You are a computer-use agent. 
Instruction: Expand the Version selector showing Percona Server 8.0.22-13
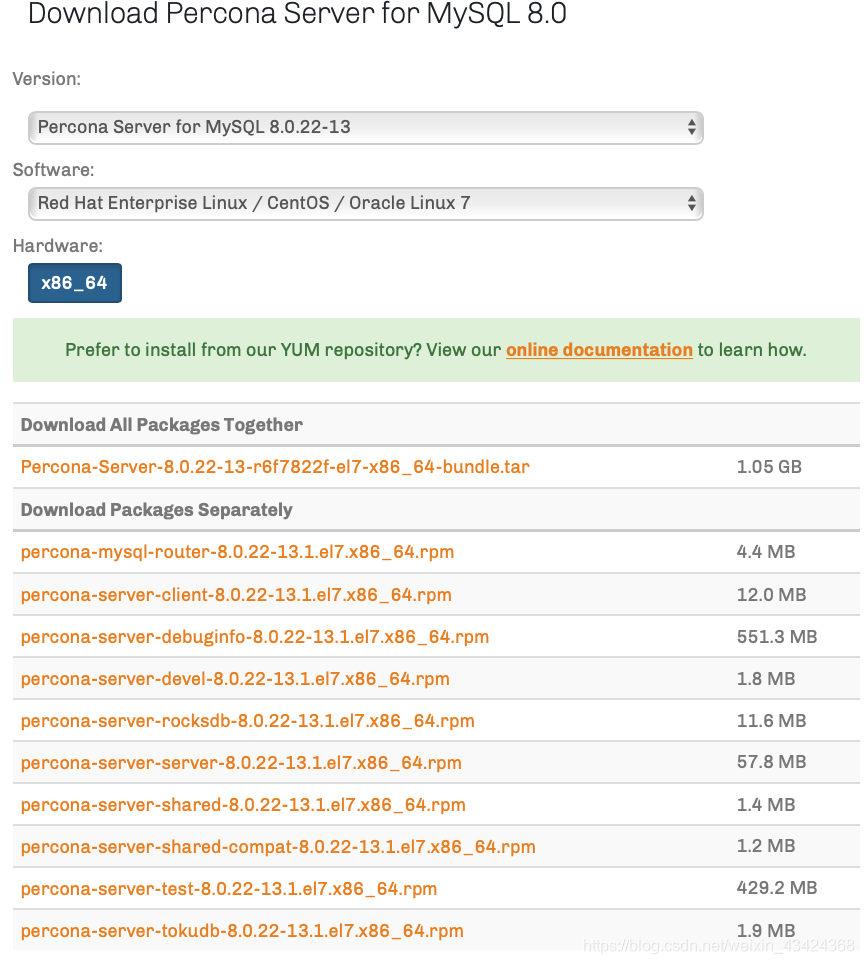pos(365,128)
